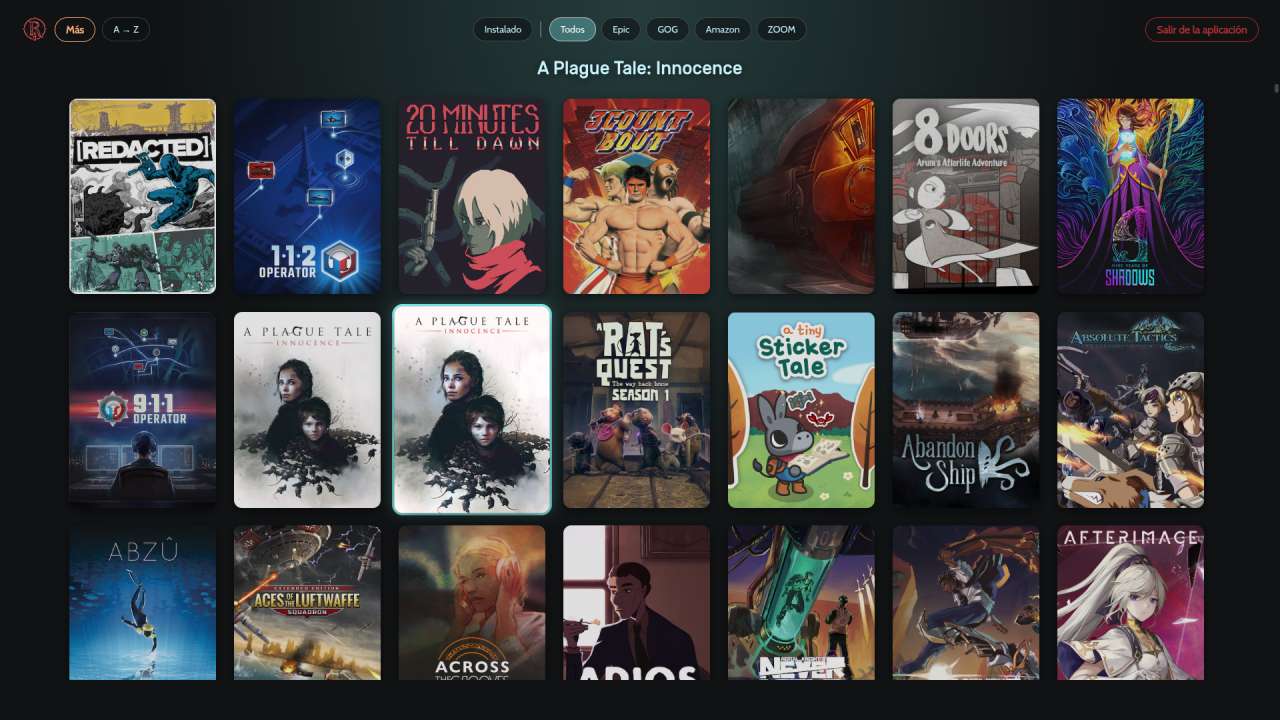Select A Tiny Sticker Tale cover
This screenshot has height=720, width=1280.
click(801, 410)
